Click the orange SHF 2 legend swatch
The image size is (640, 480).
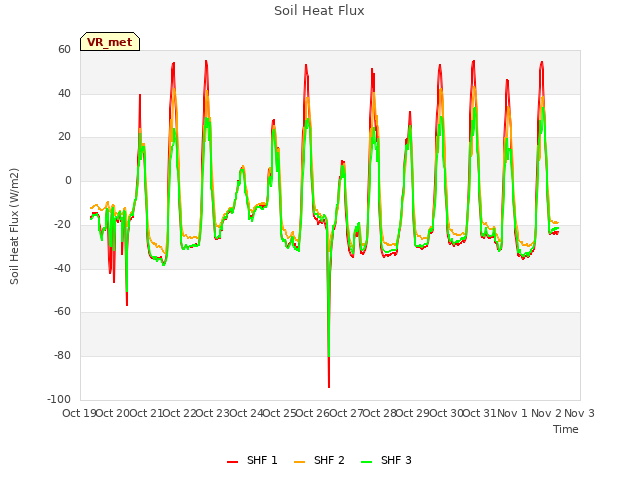pos(299,462)
